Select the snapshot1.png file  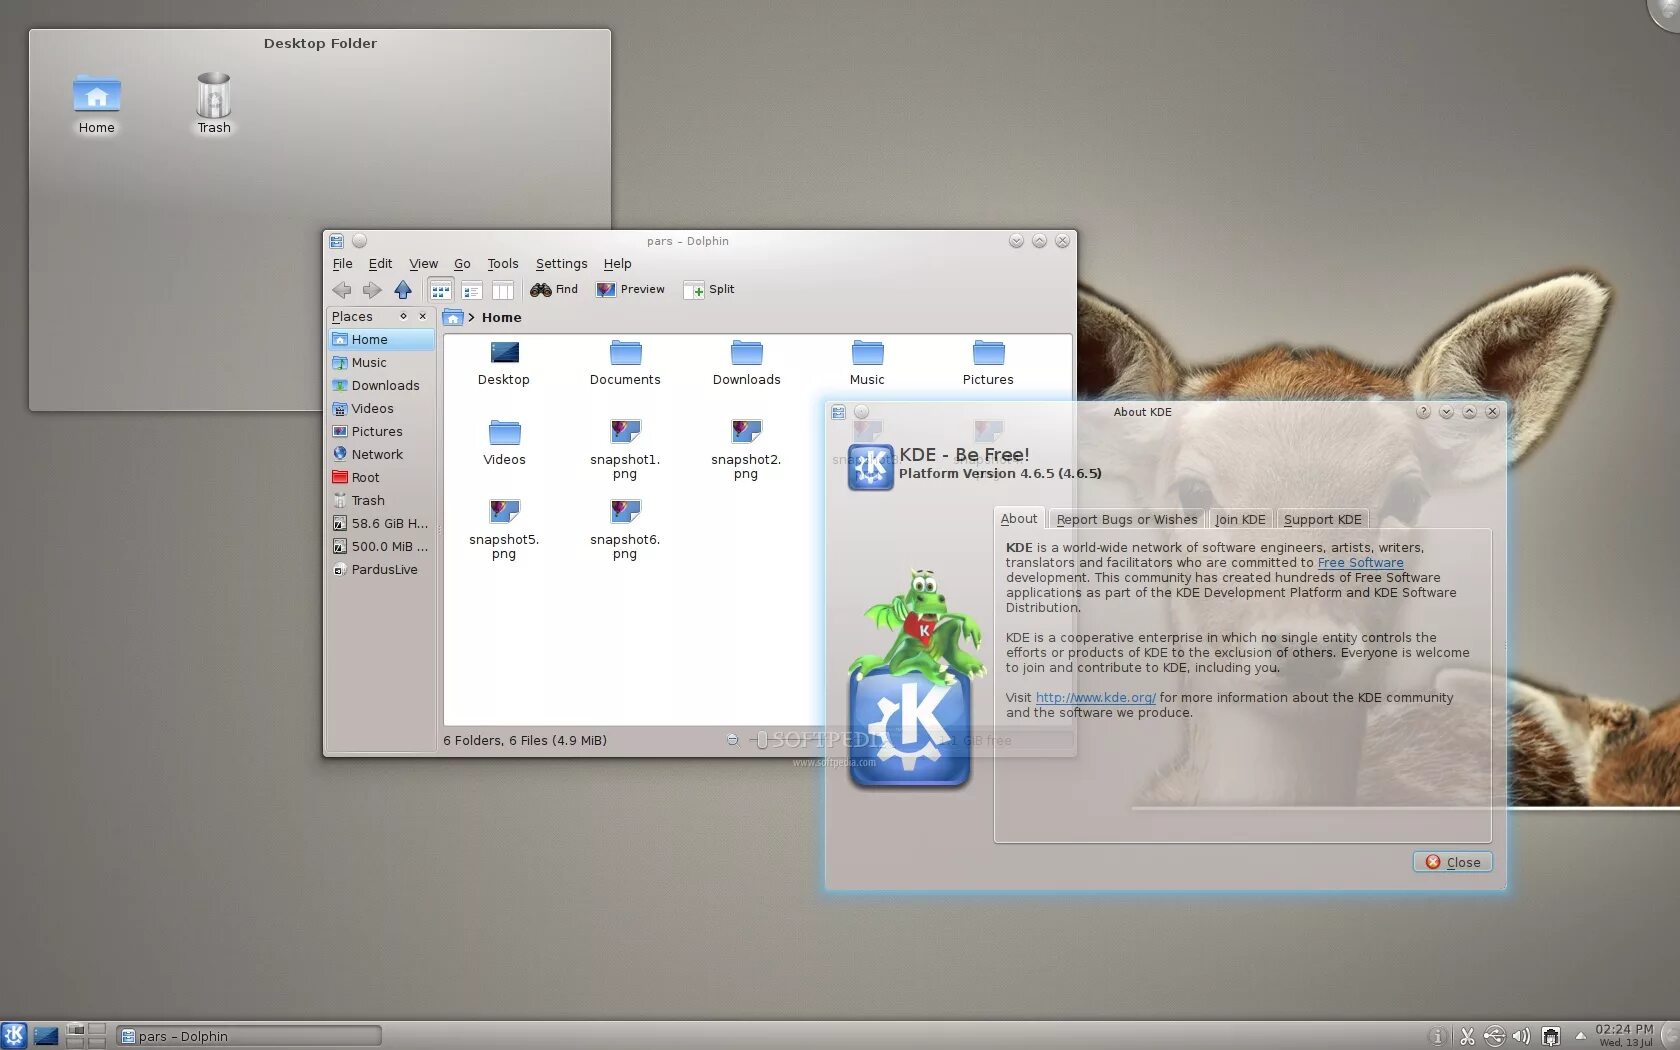[625, 450]
